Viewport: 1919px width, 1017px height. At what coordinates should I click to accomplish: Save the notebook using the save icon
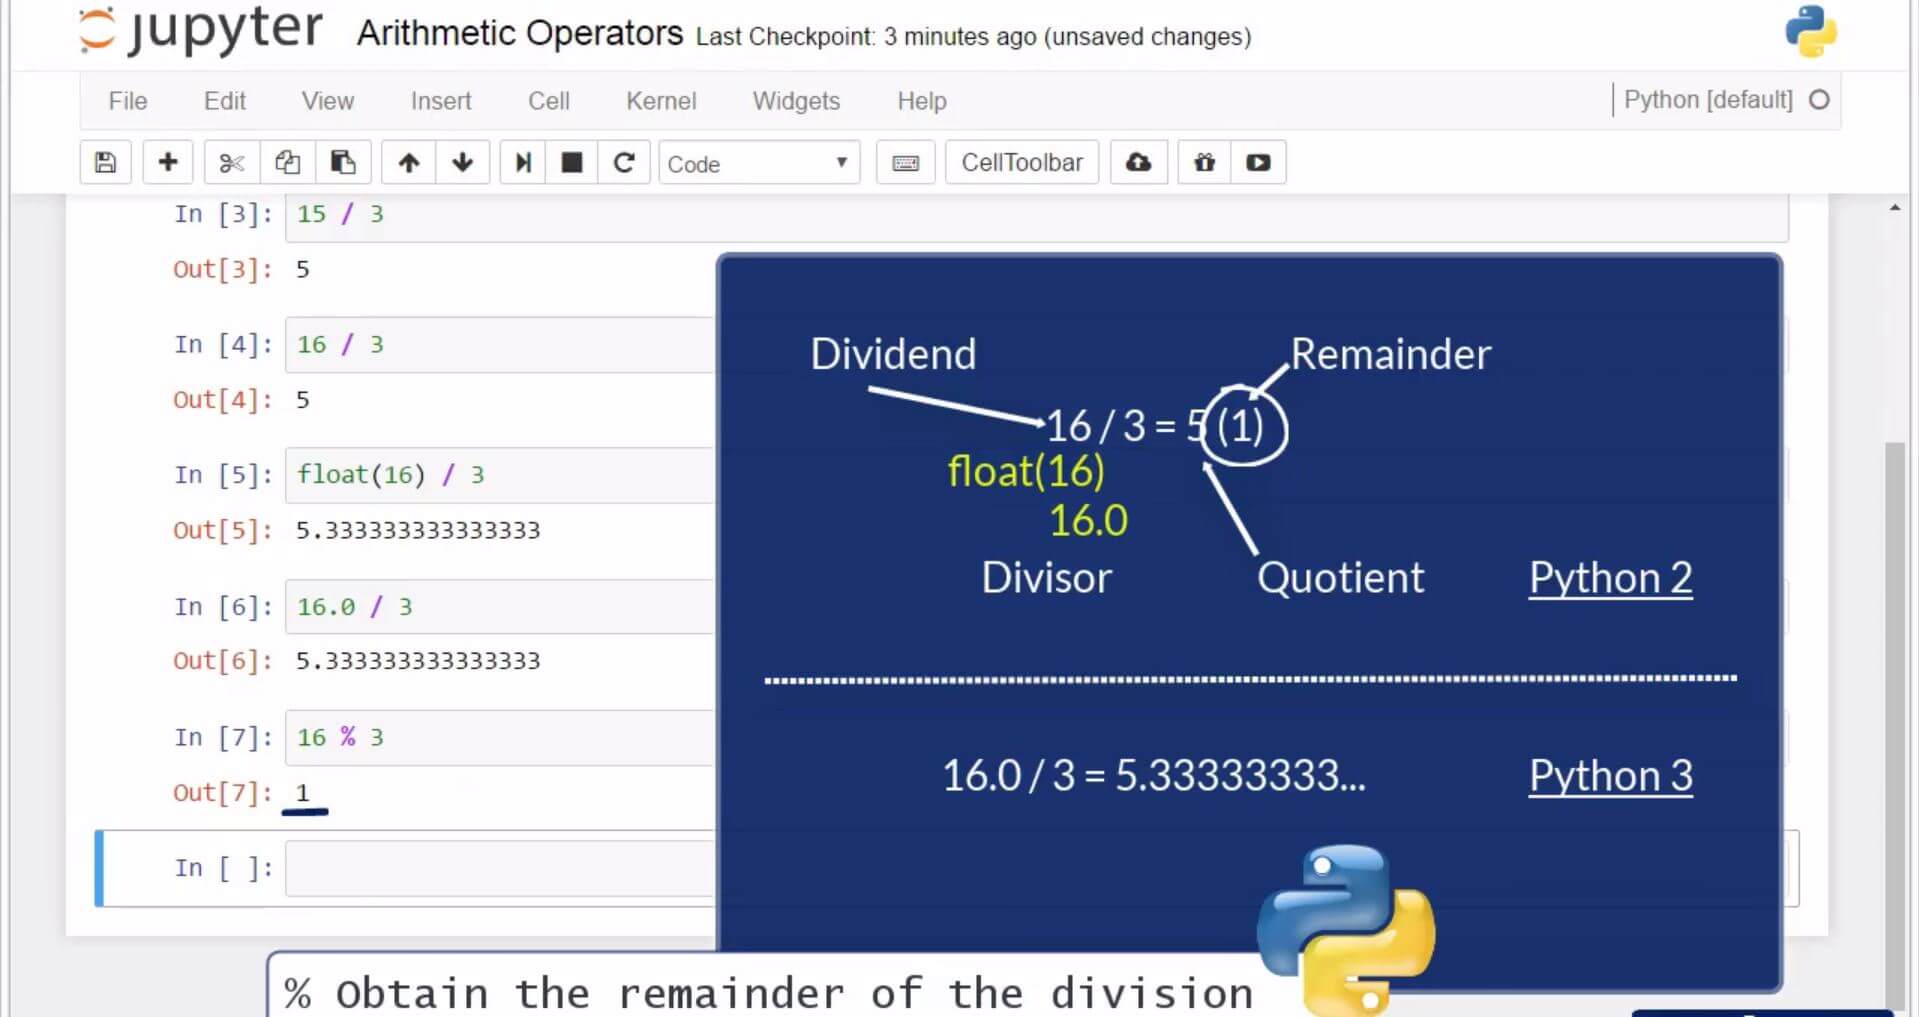(x=105, y=162)
